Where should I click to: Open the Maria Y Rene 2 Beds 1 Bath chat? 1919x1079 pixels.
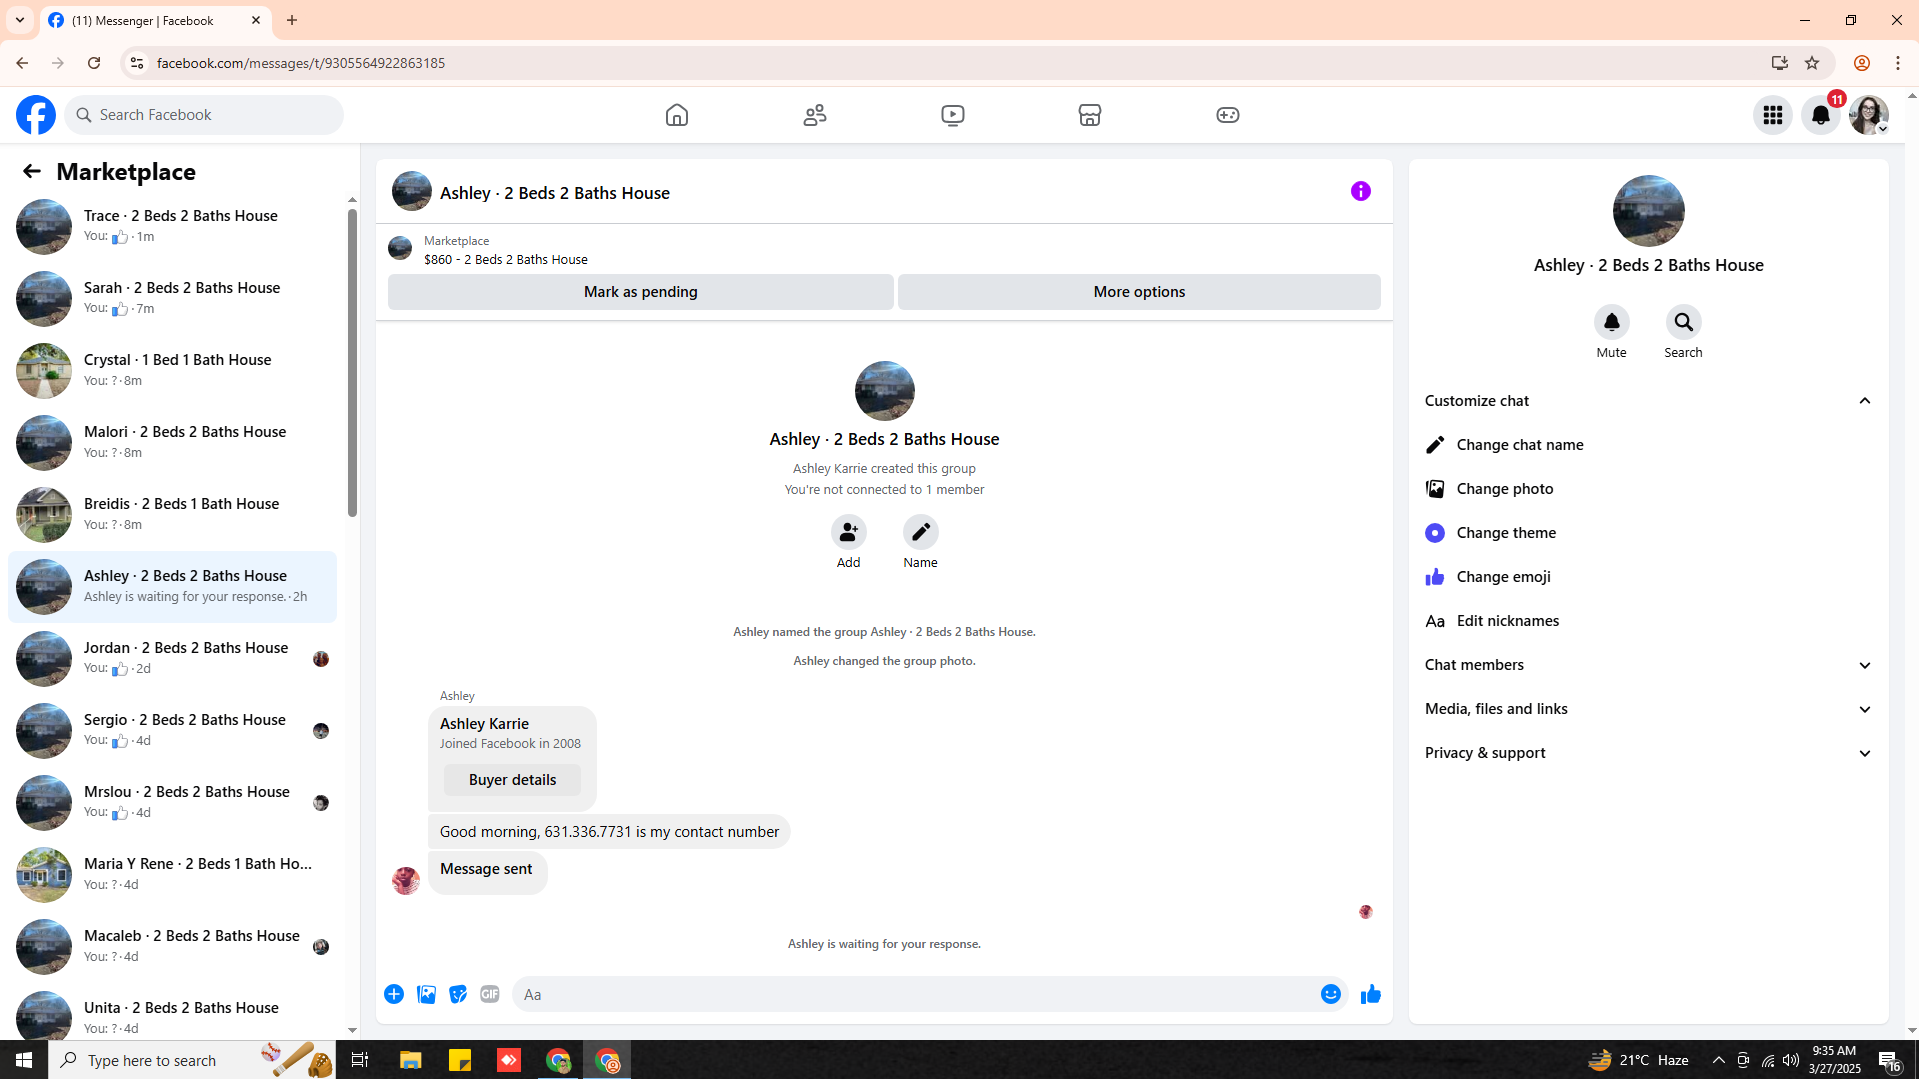coord(172,874)
